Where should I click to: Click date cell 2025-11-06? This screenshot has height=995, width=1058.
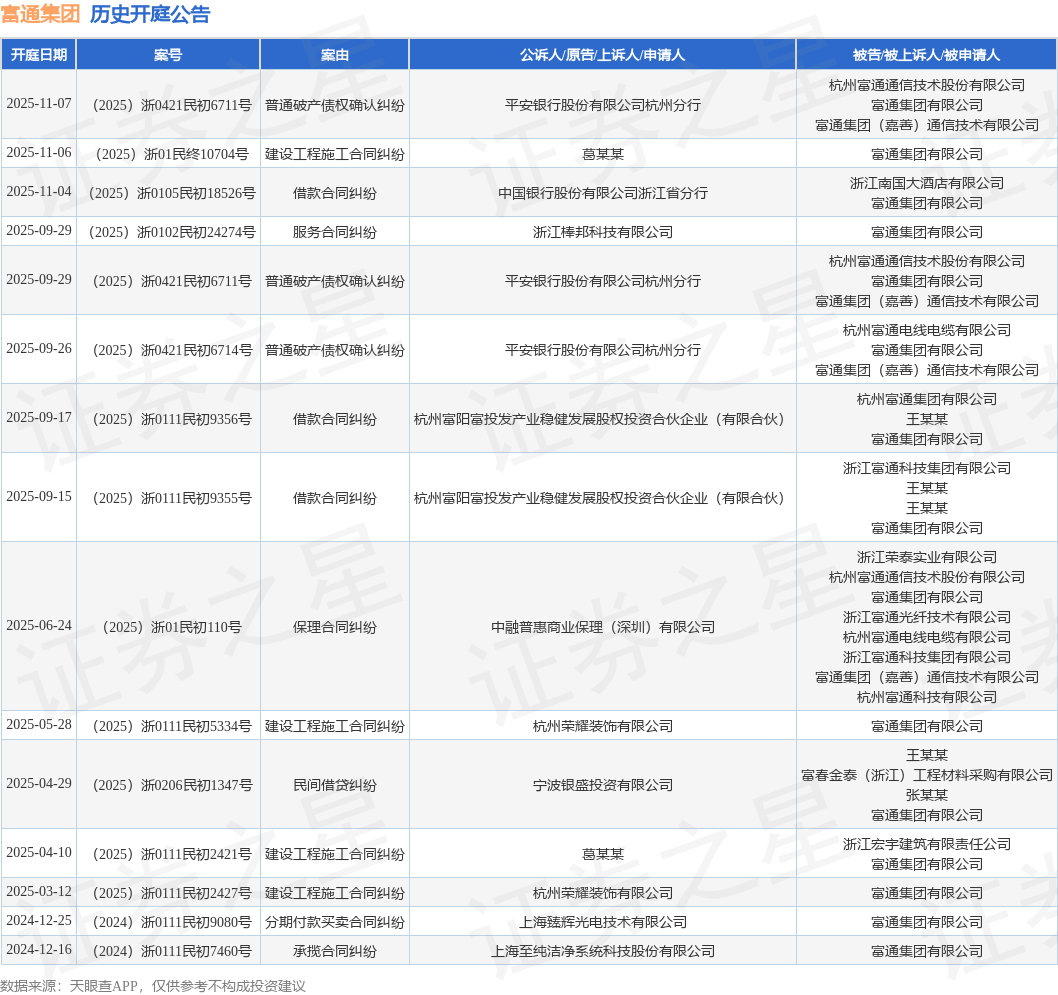pyautogui.click(x=38, y=153)
